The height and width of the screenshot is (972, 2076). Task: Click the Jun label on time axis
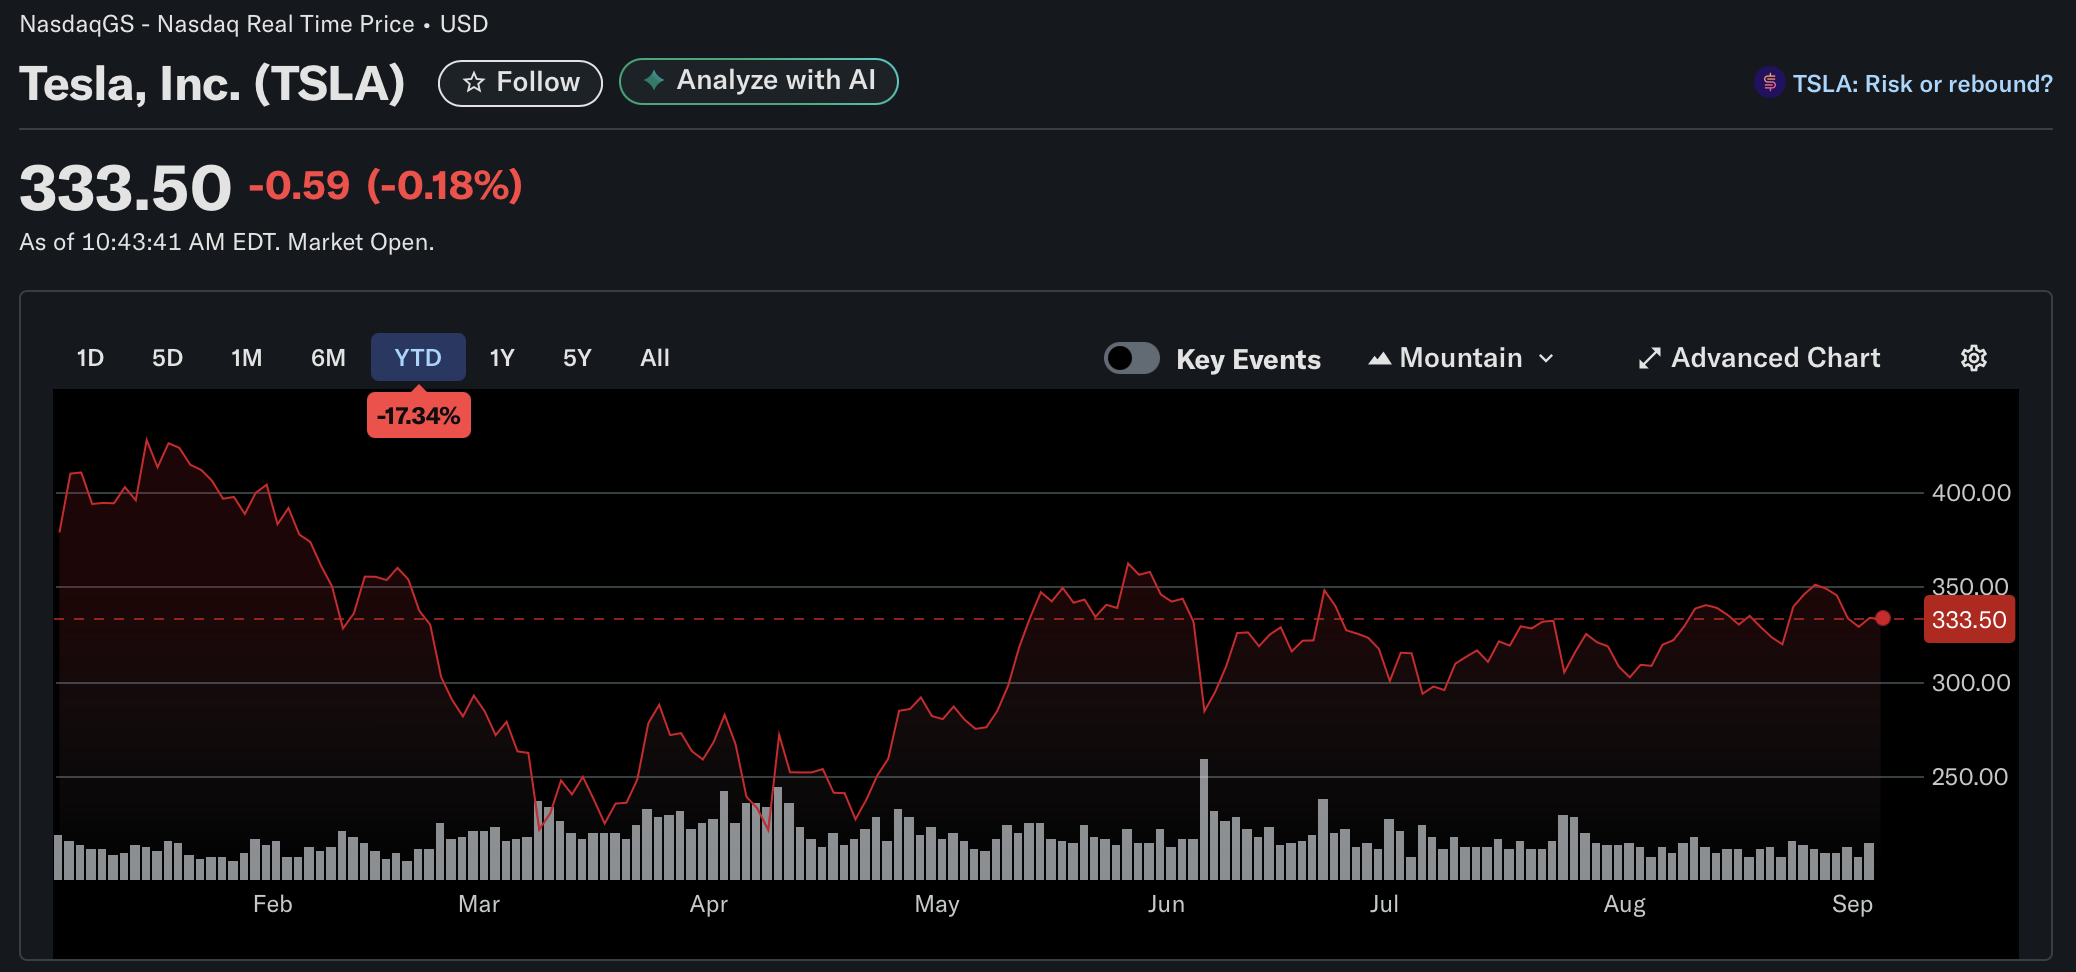coord(1166,904)
